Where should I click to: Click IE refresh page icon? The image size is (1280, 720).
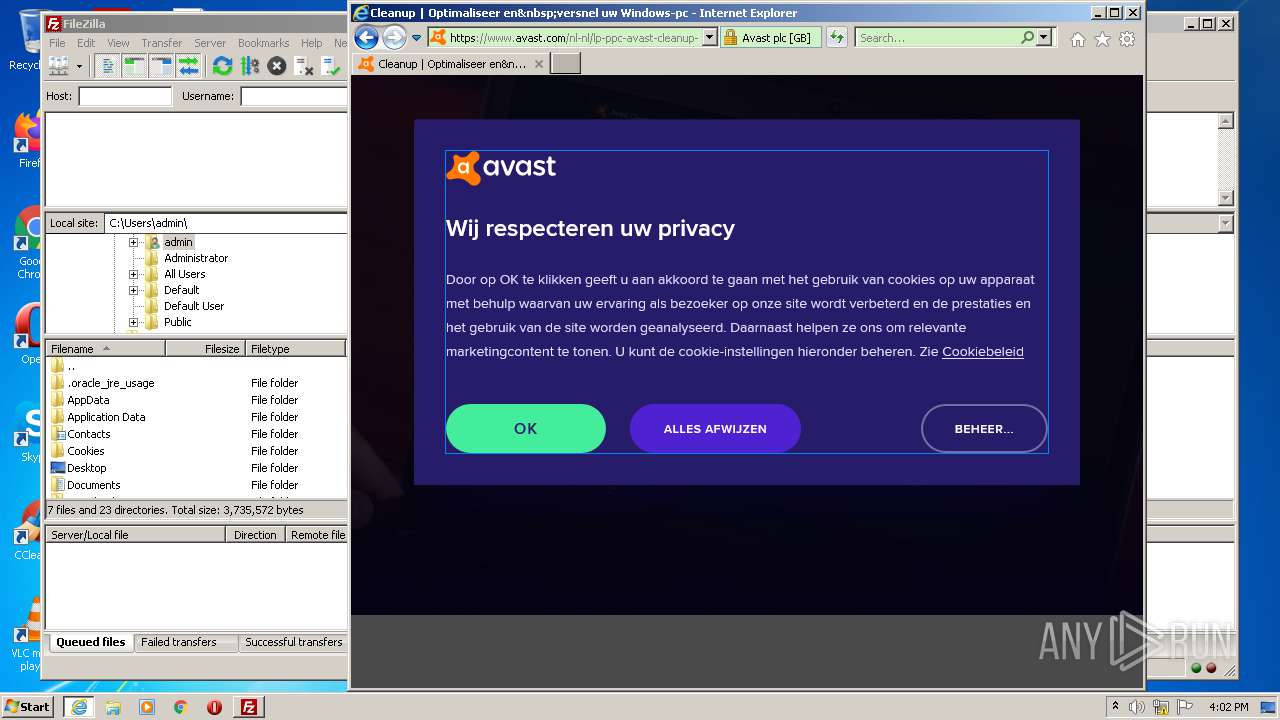tap(837, 38)
